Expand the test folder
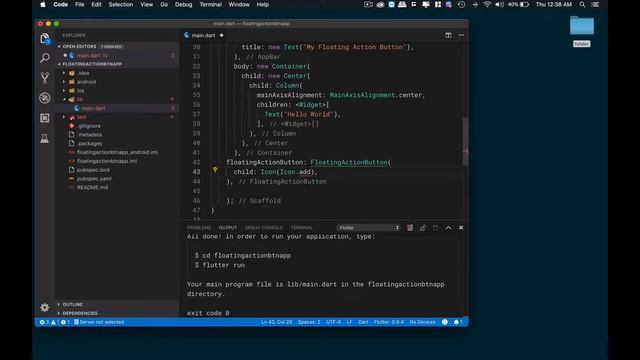The width and height of the screenshot is (640, 360). (x=64, y=117)
